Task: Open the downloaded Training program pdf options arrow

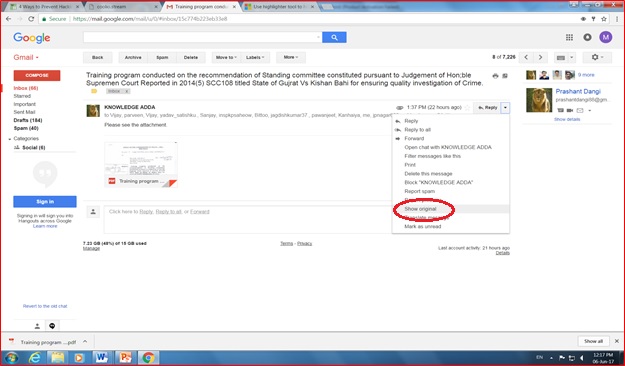Action: click(85, 342)
